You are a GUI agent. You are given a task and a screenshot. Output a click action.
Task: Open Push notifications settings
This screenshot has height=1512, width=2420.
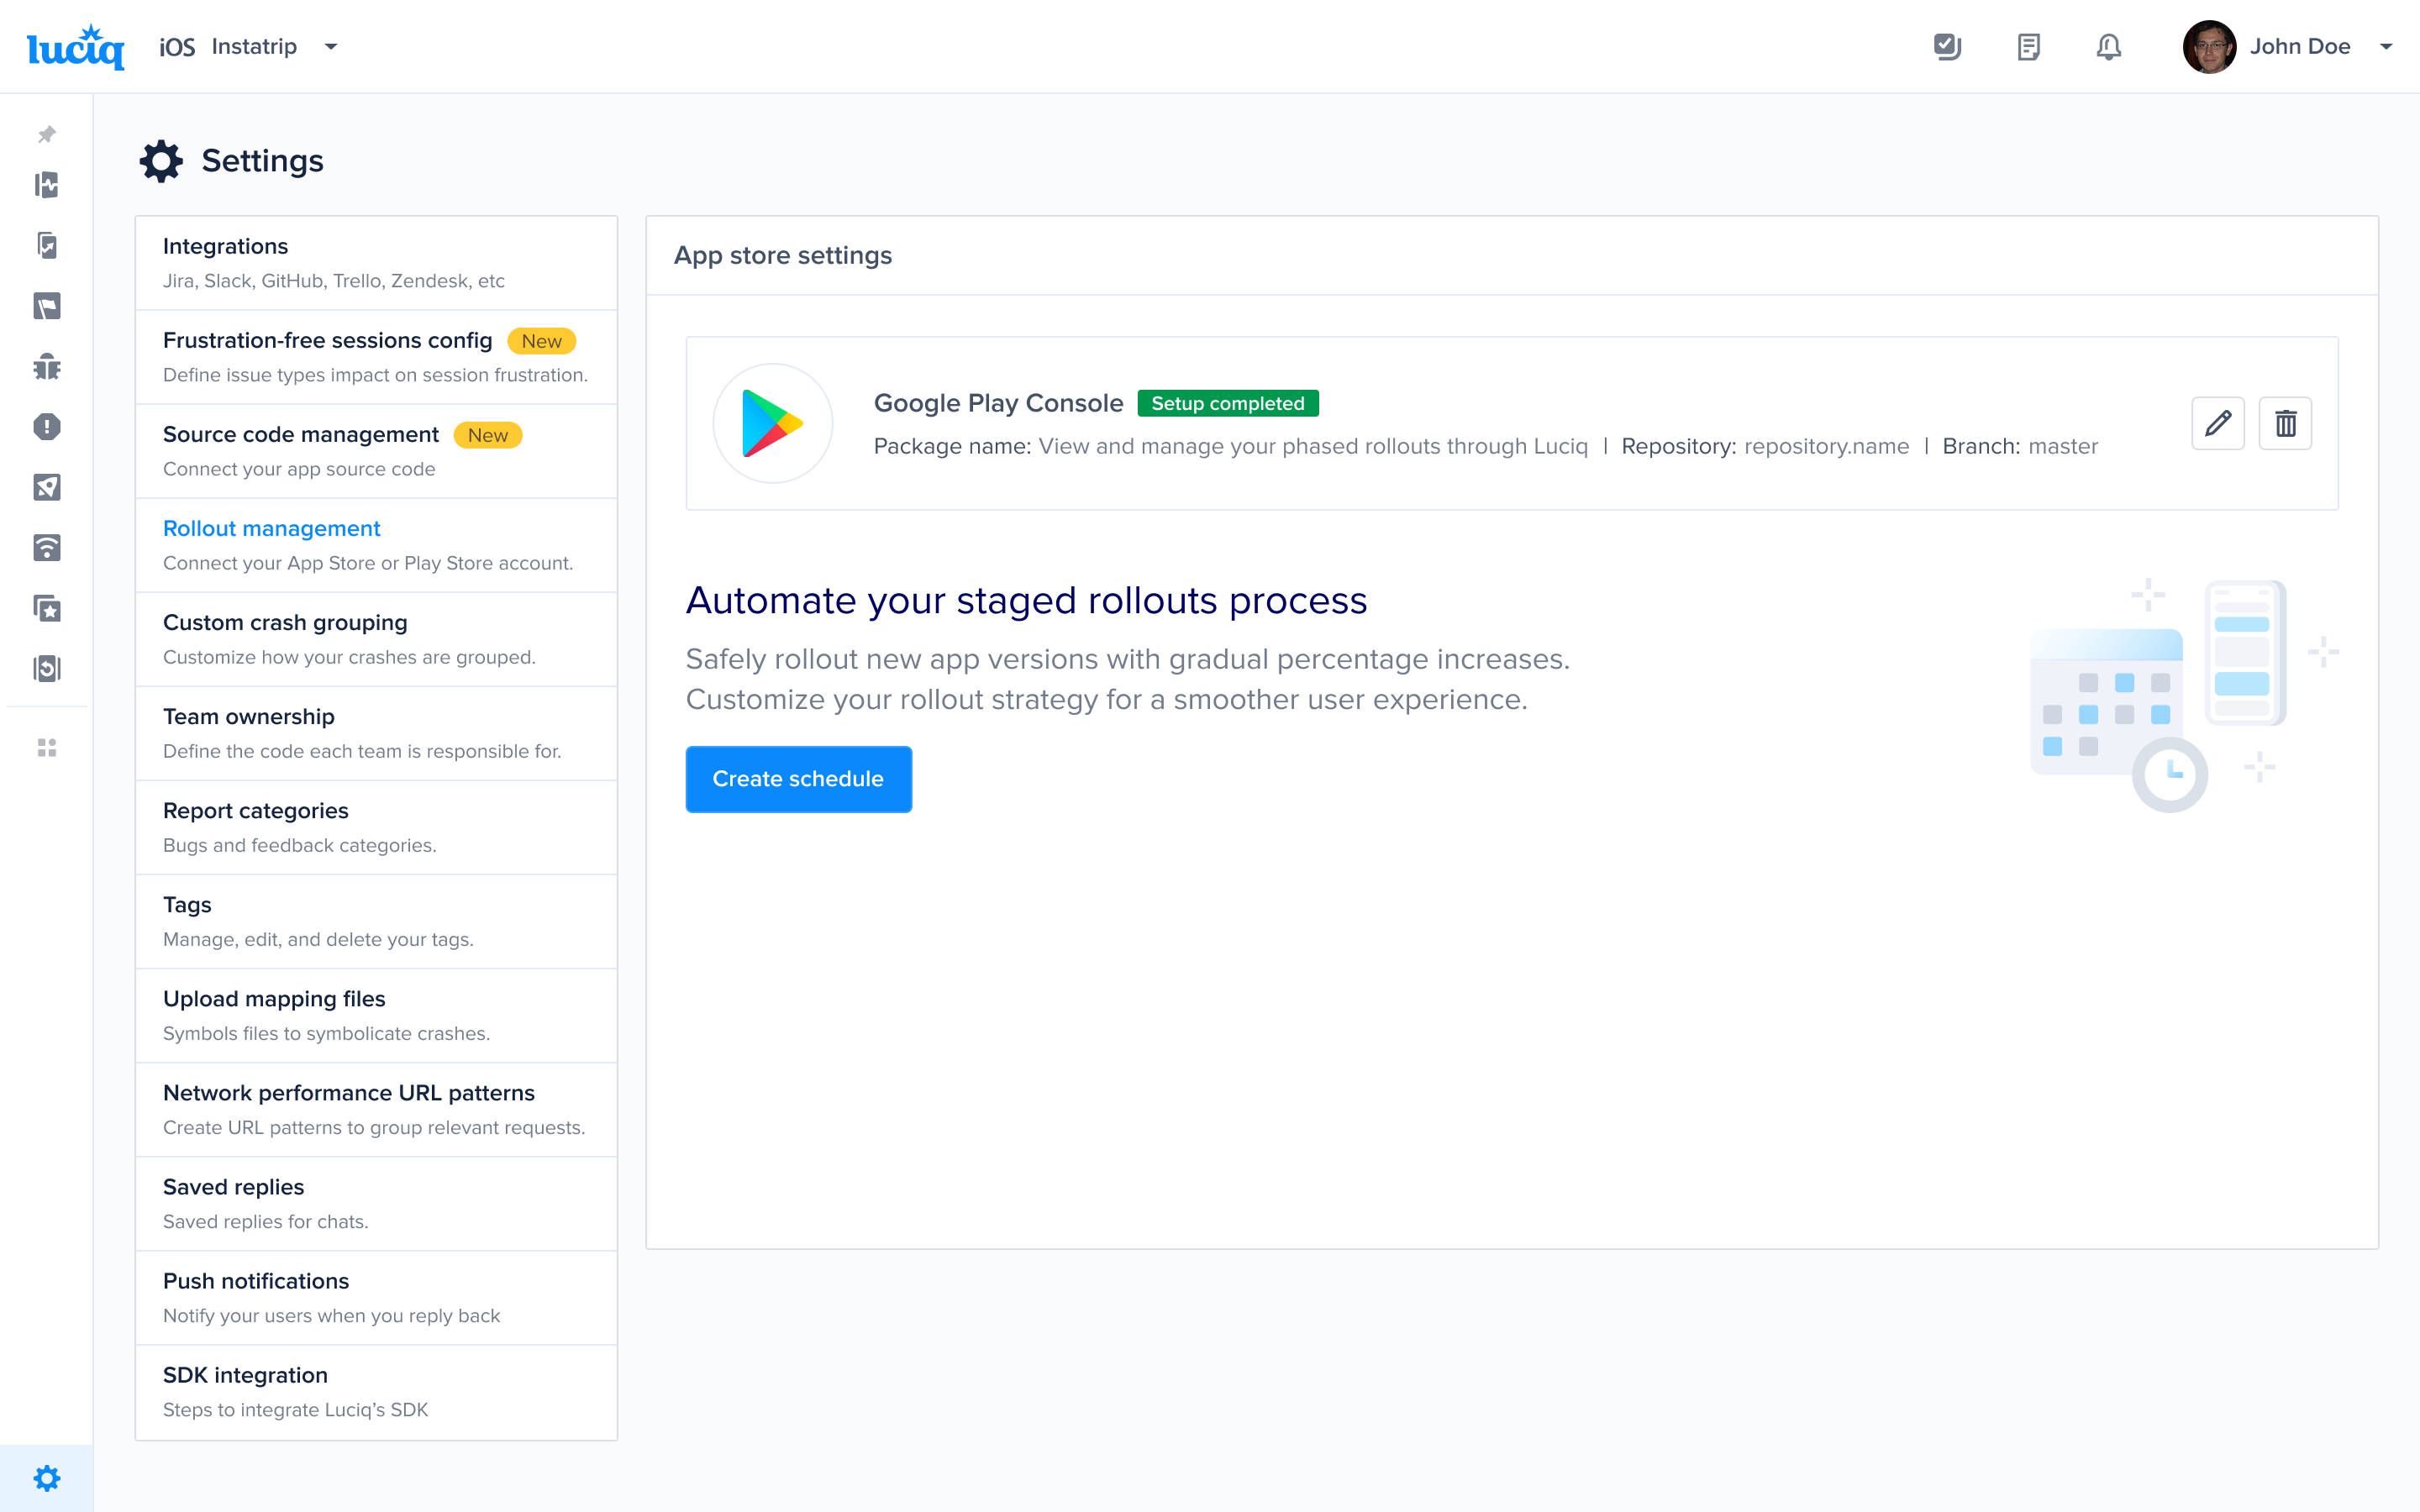tap(376, 1297)
